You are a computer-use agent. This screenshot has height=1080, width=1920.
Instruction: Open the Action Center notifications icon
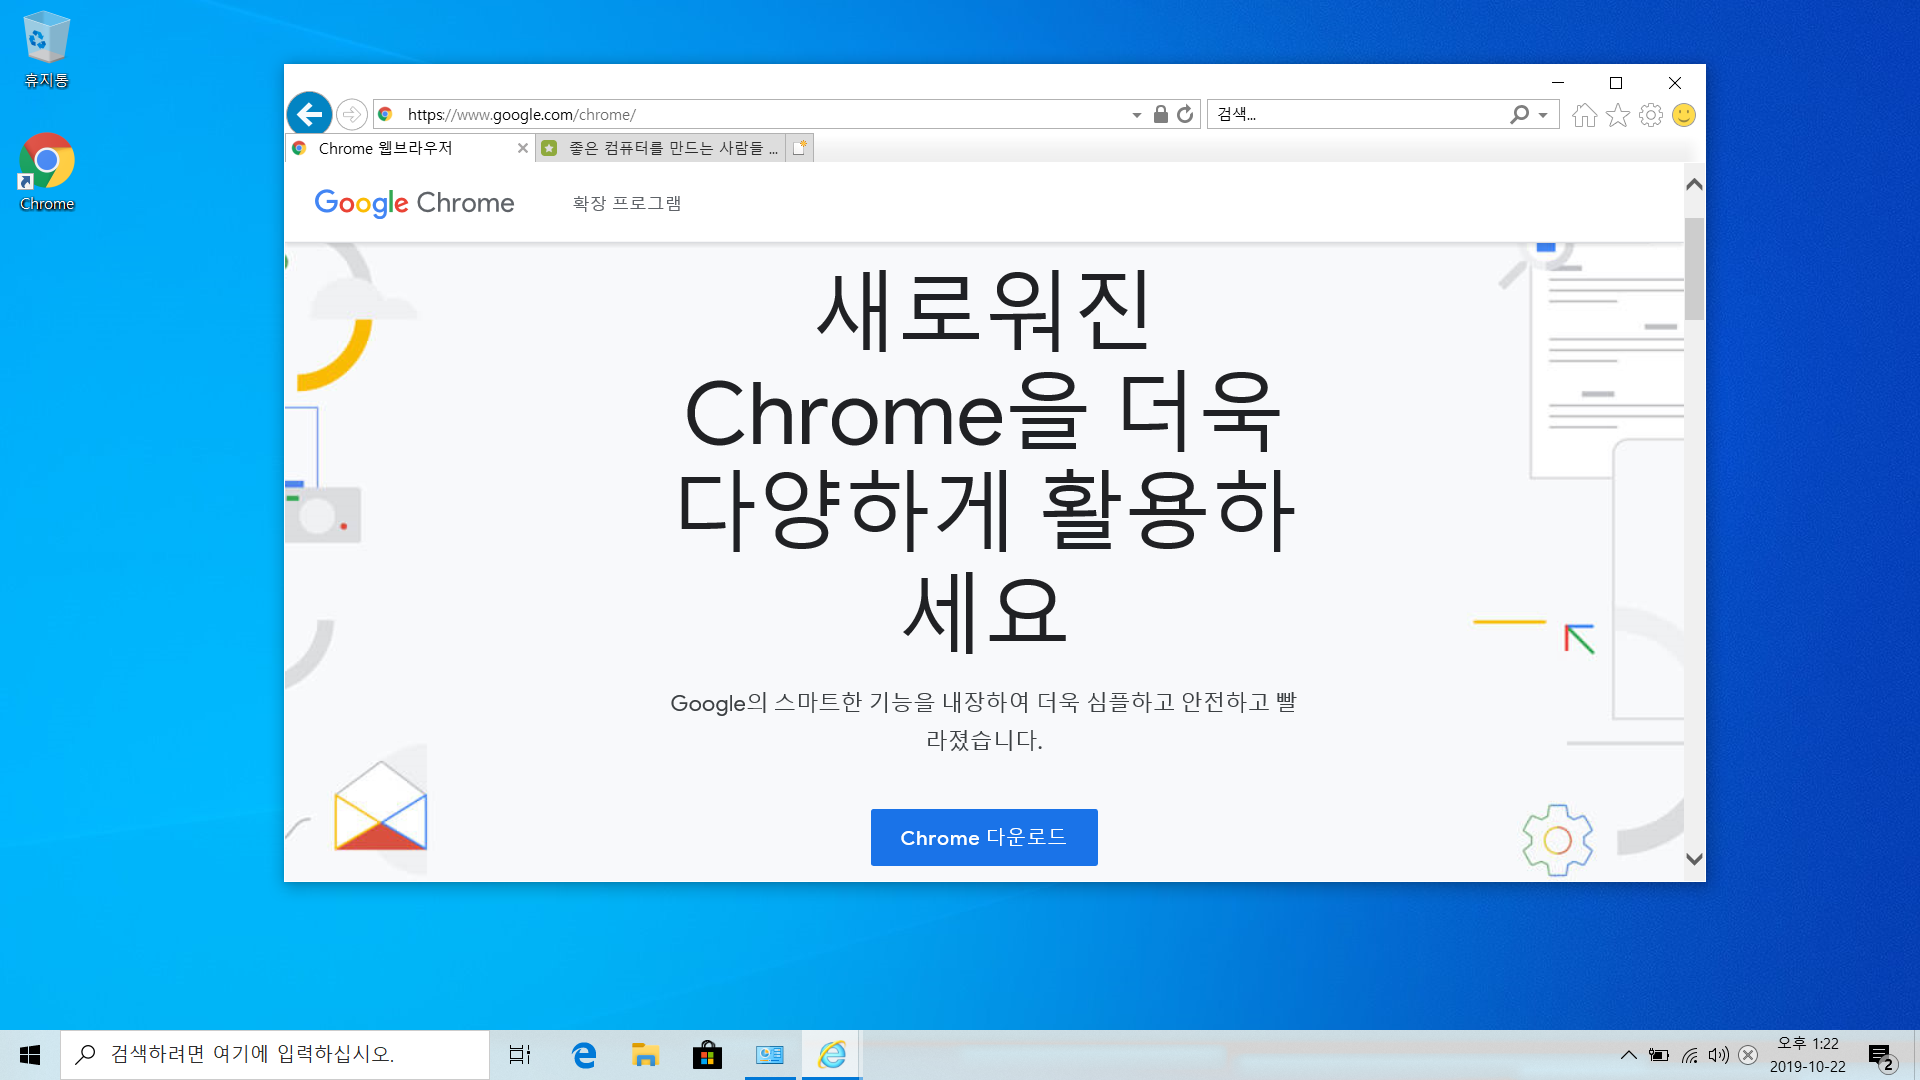tap(1882, 1056)
